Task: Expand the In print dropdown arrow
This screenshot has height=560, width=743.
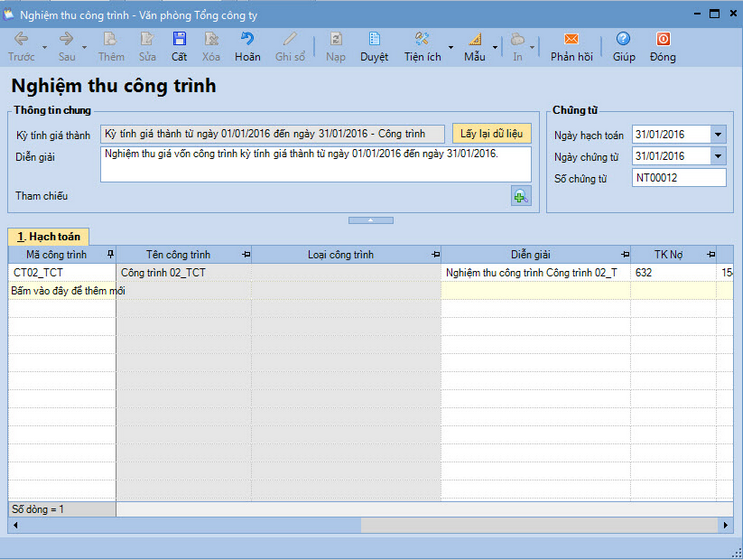Action: click(x=532, y=47)
